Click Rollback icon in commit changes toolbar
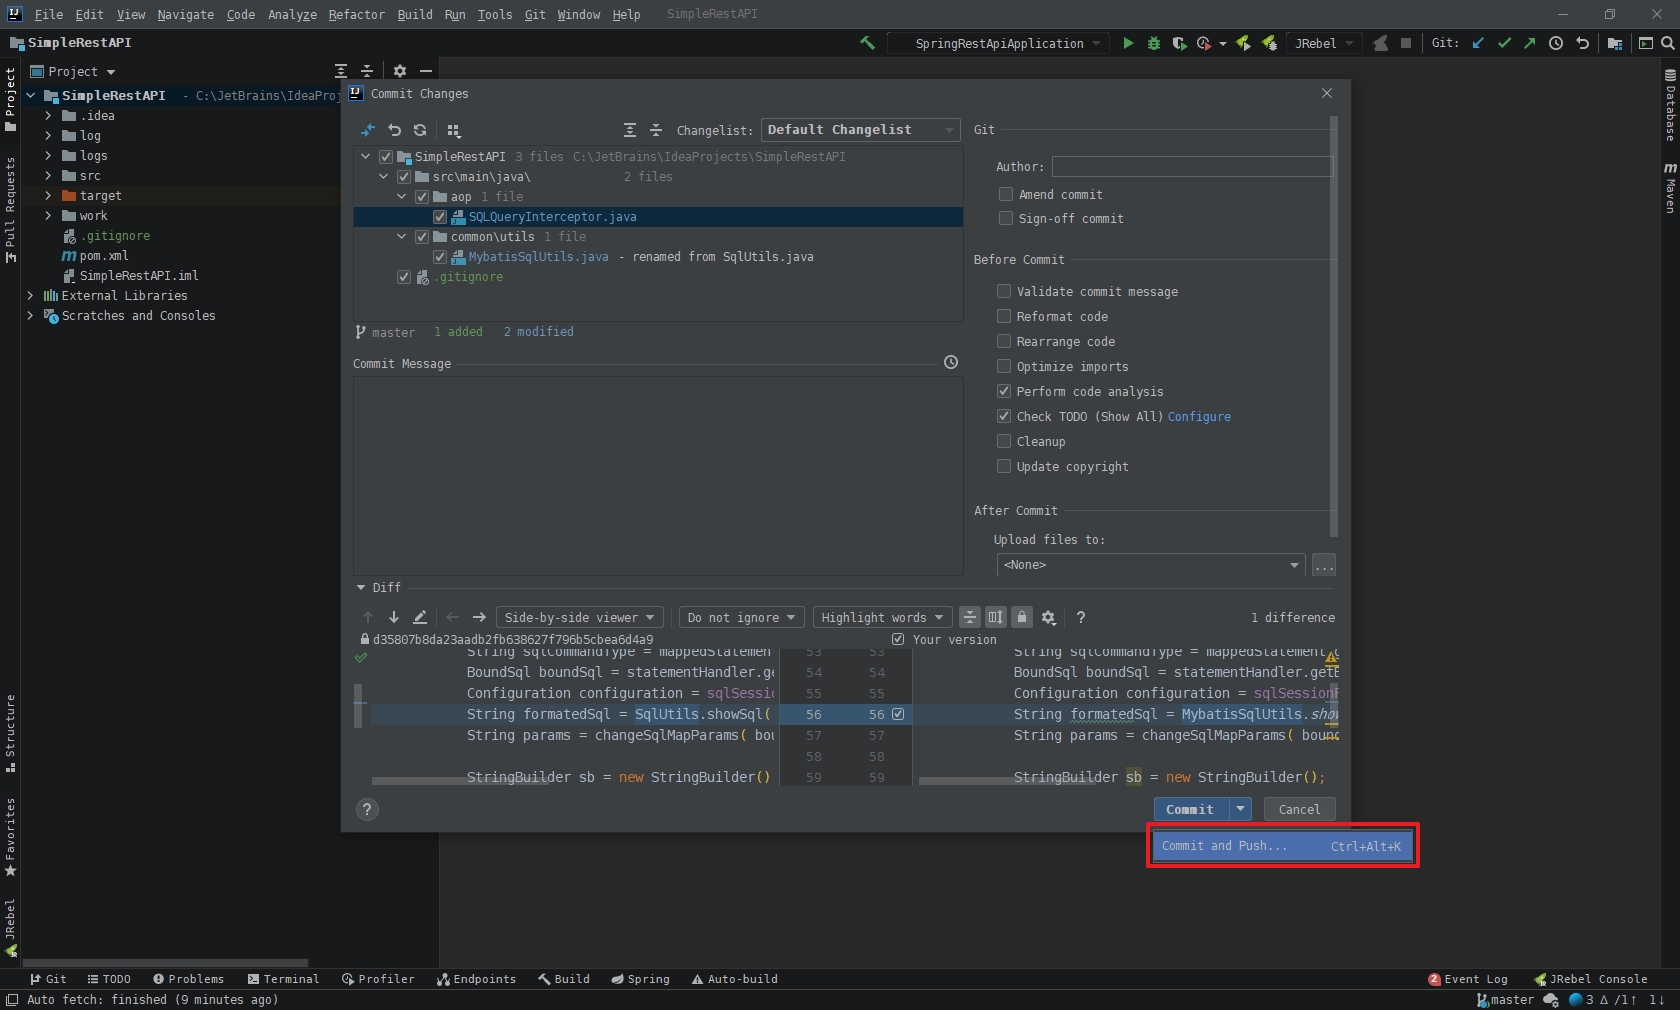The width and height of the screenshot is (1680, 1010). point(394,130)
